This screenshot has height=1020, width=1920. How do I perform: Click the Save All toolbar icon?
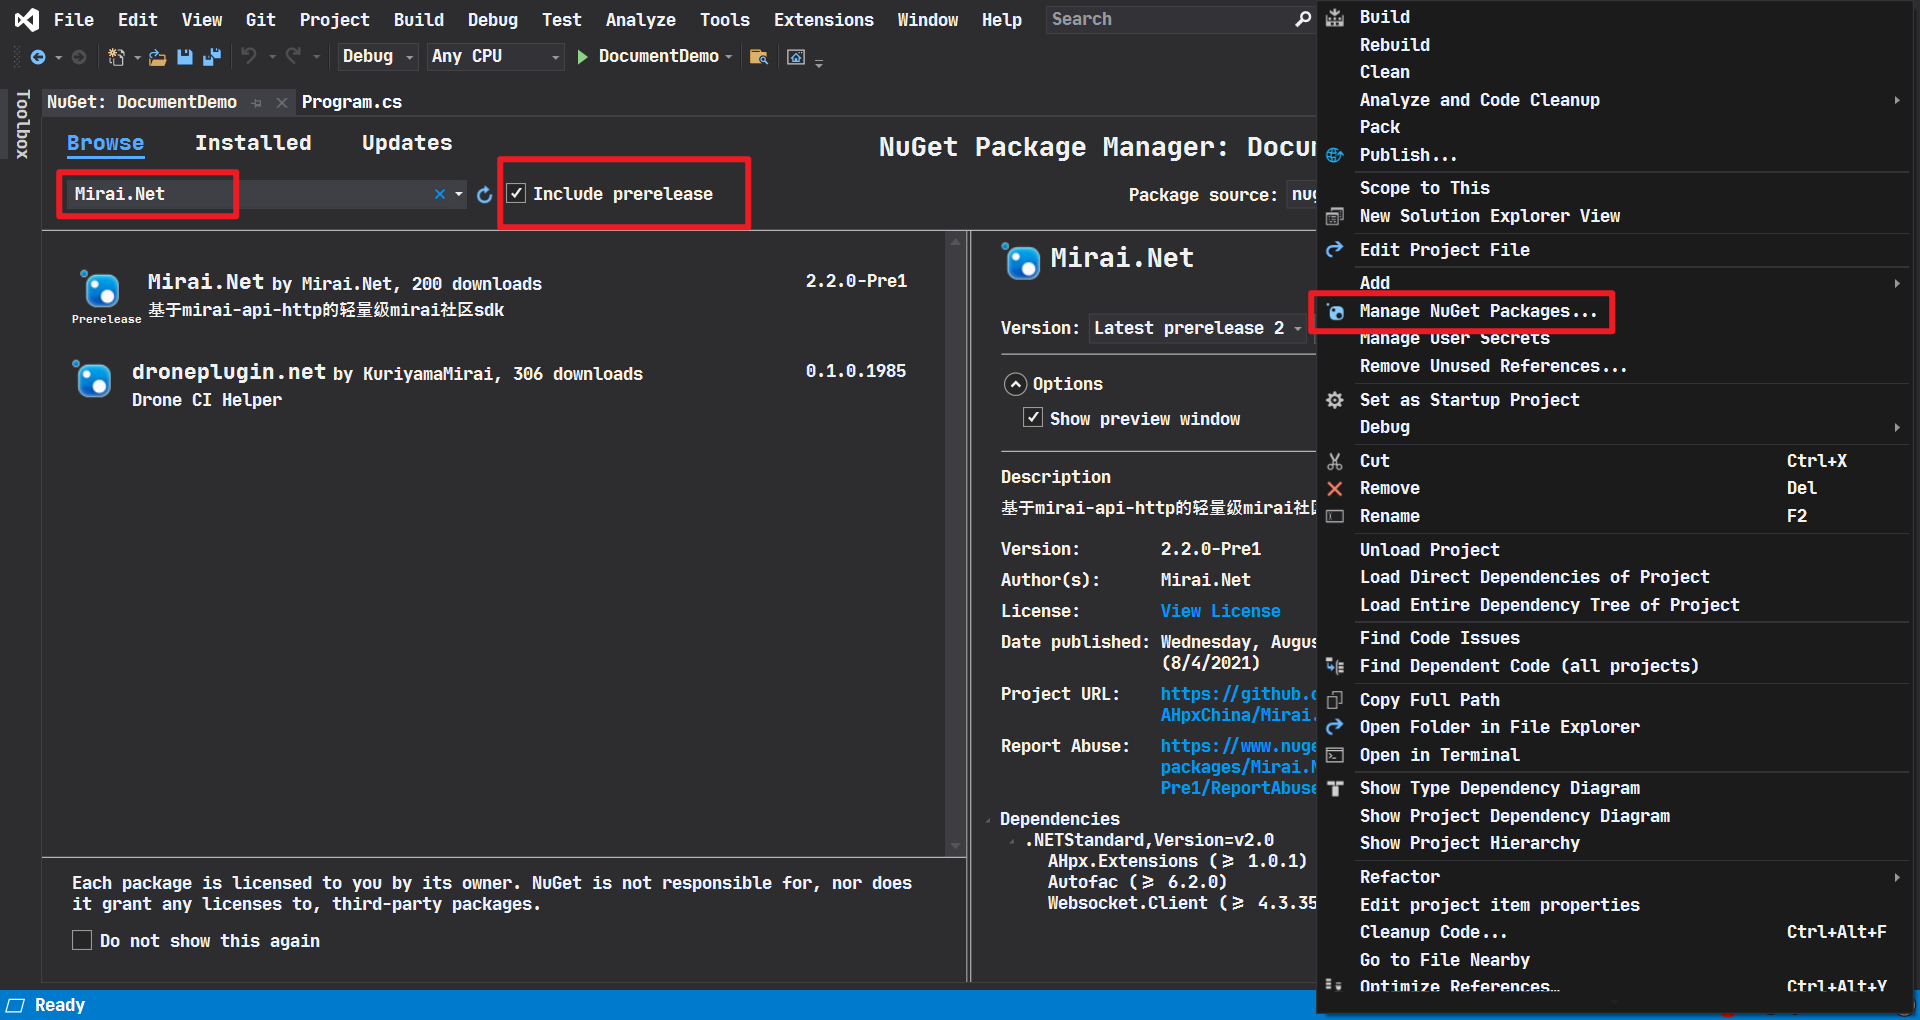[x=211, y=57]
